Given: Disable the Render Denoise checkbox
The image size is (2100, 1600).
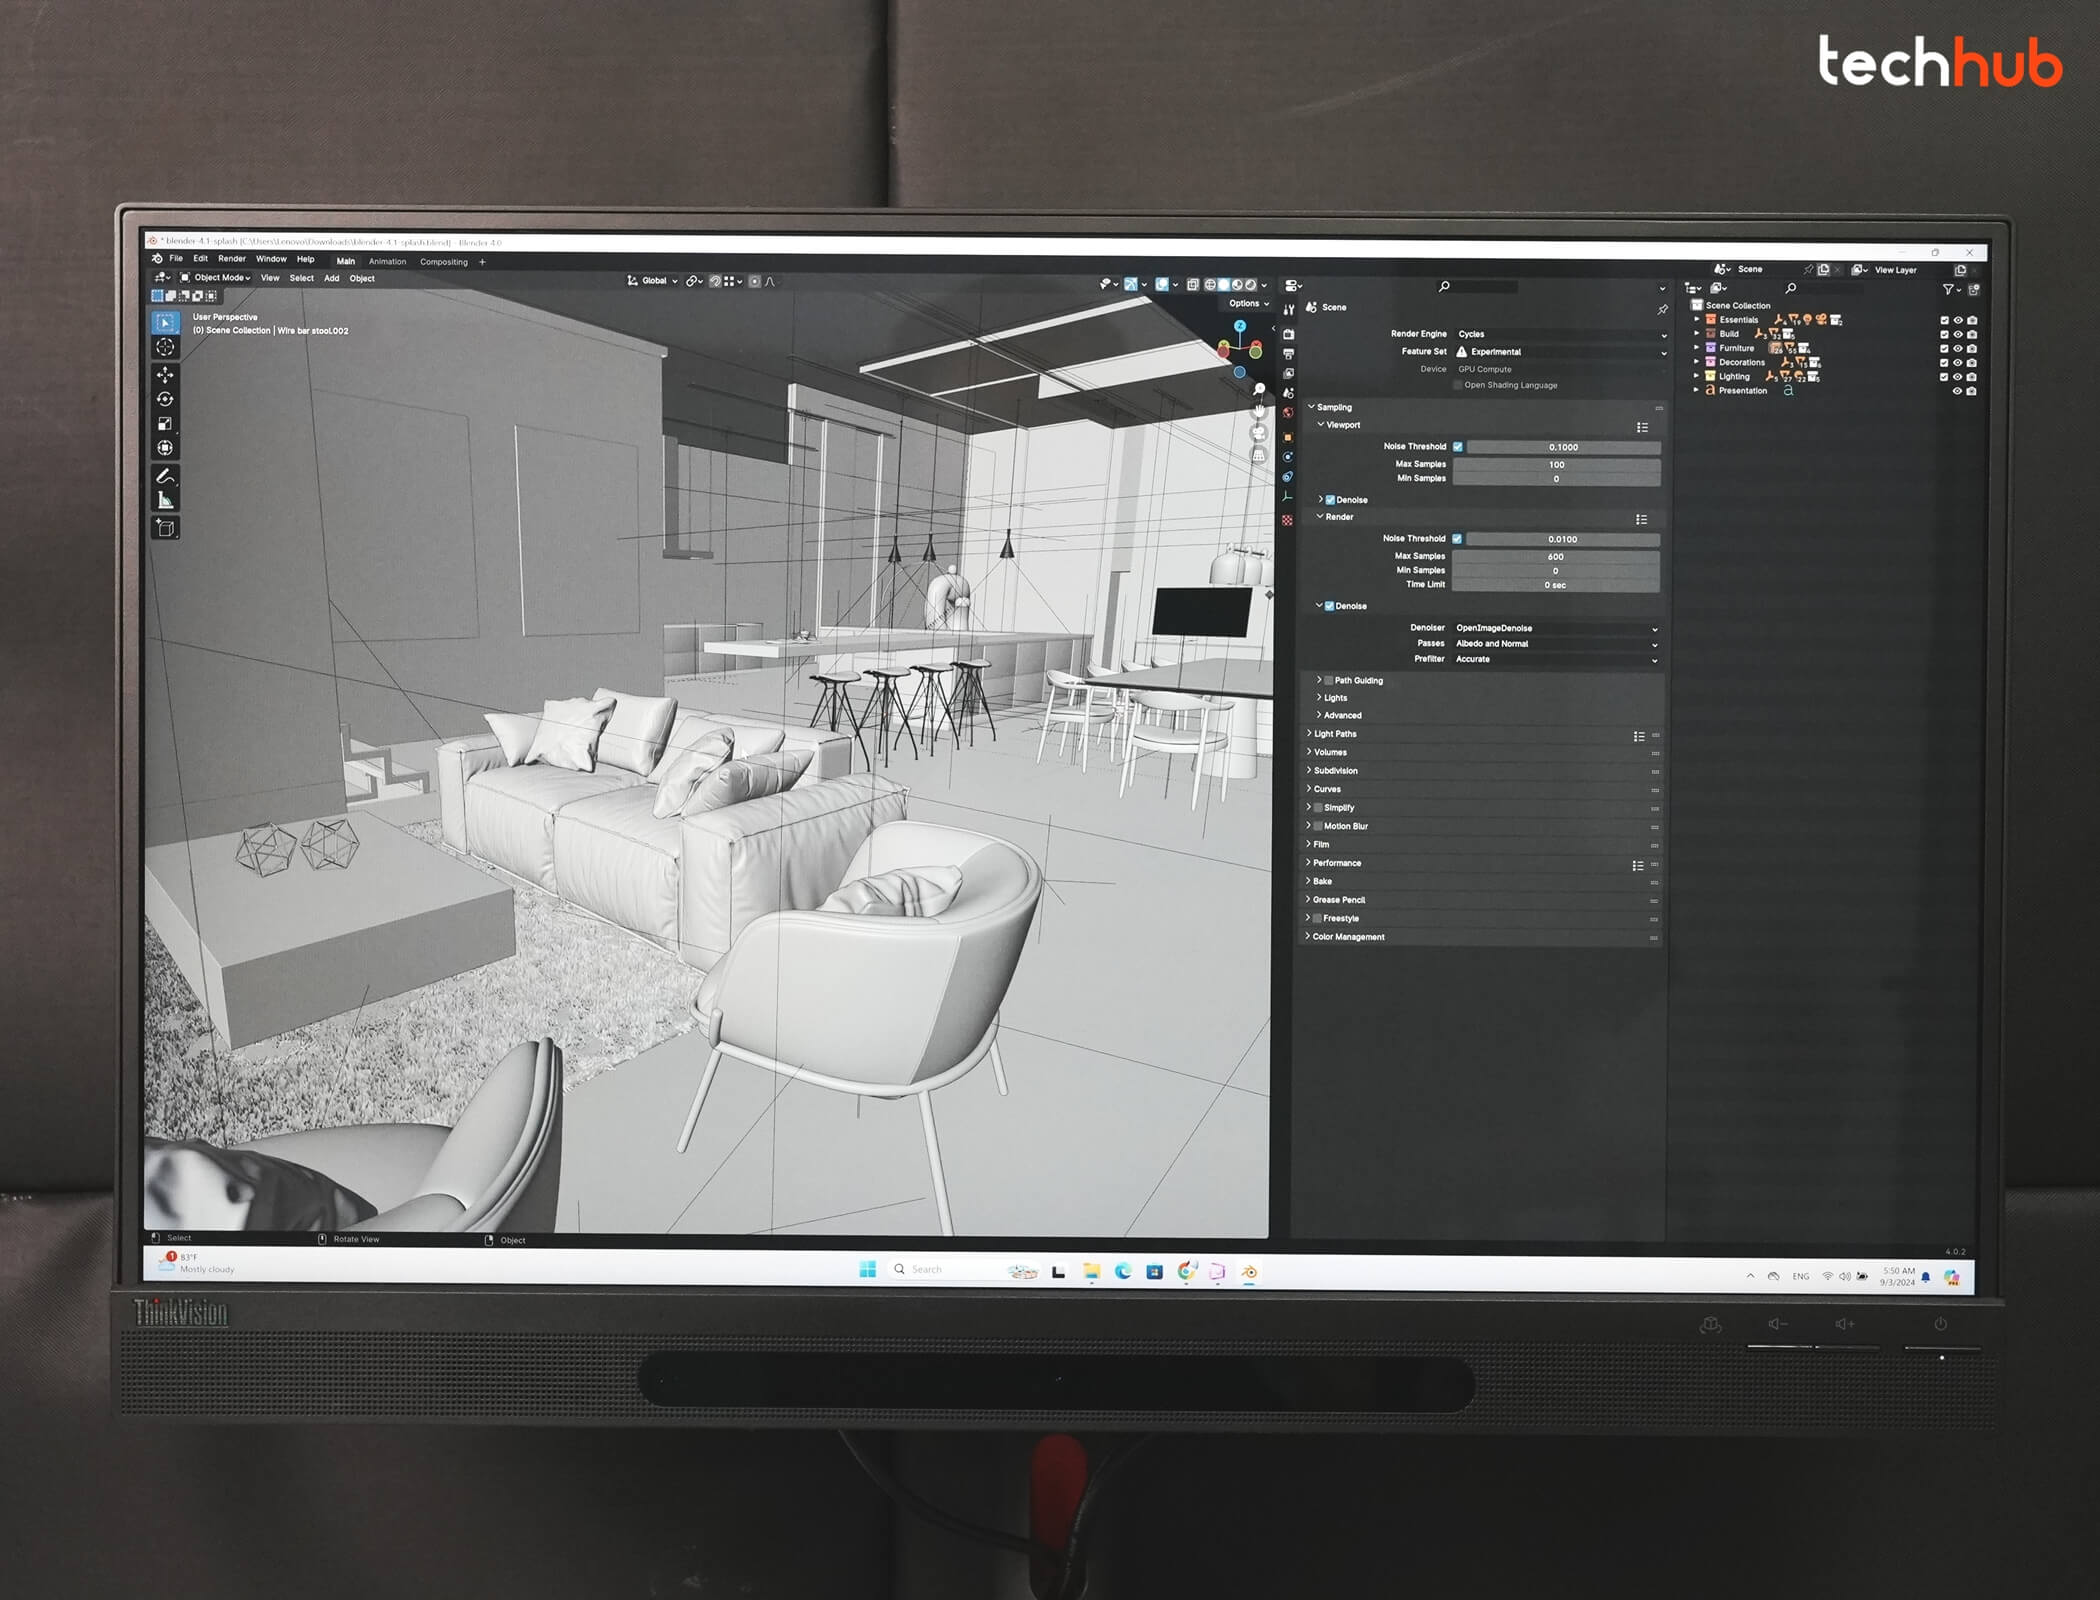Looking at the screenshot, I should 1329,606.
